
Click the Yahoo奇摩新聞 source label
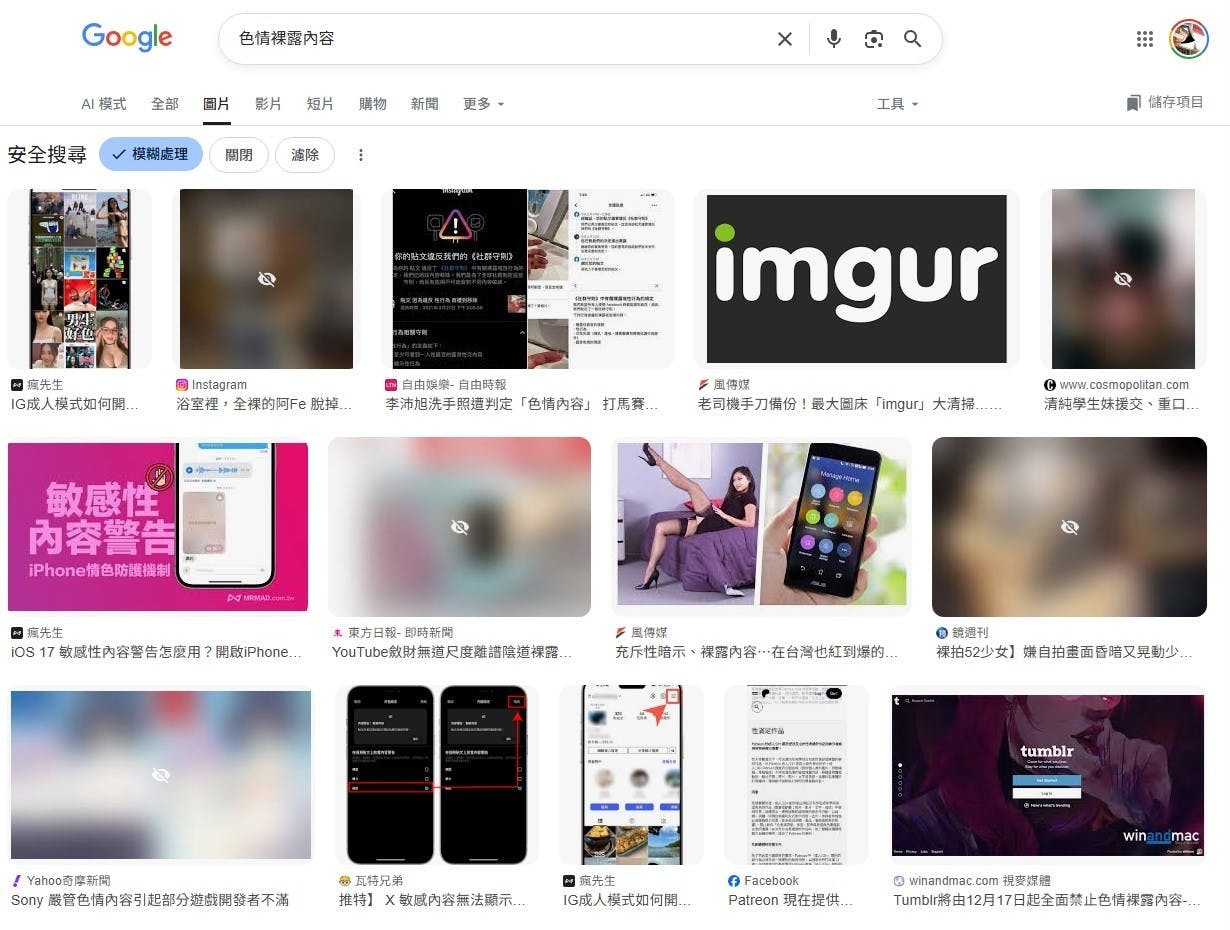click(69, 881)
